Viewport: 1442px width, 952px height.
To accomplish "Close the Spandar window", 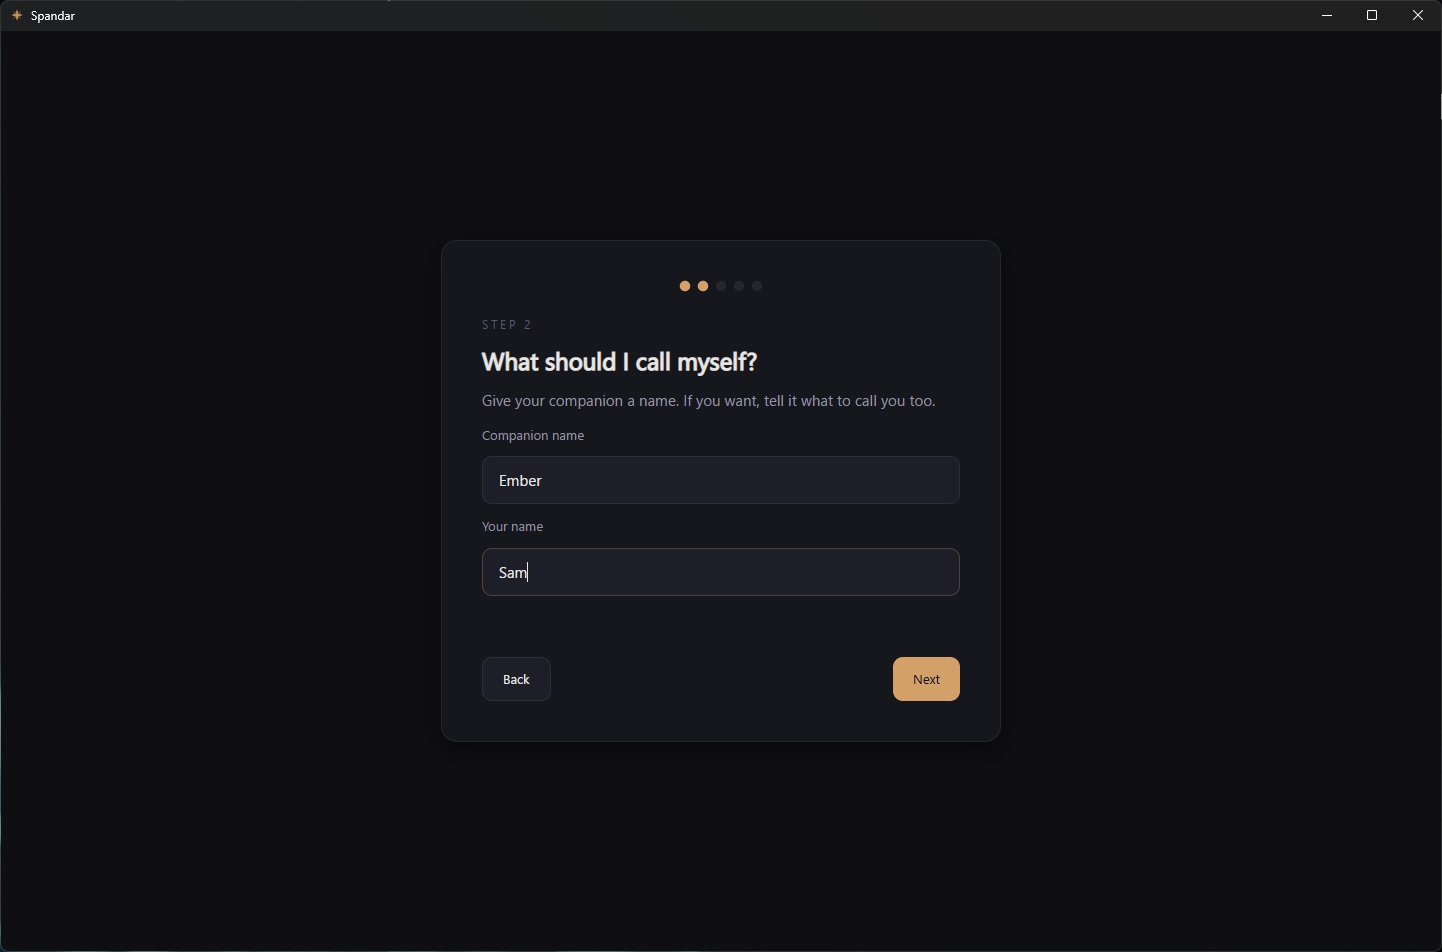I will (x=1418, y=16).
